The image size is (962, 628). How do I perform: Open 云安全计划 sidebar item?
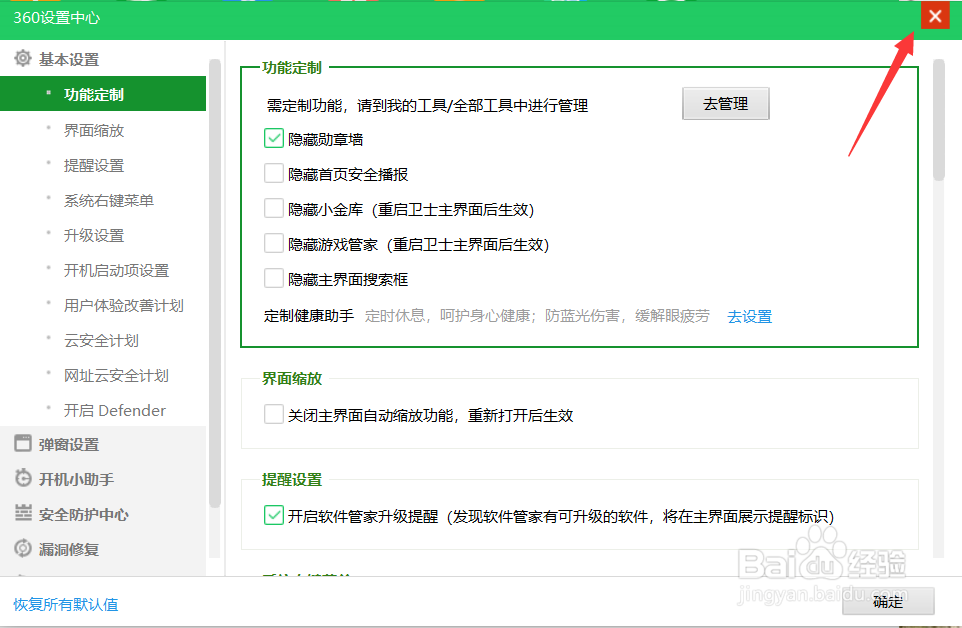(x=103, y=340)
